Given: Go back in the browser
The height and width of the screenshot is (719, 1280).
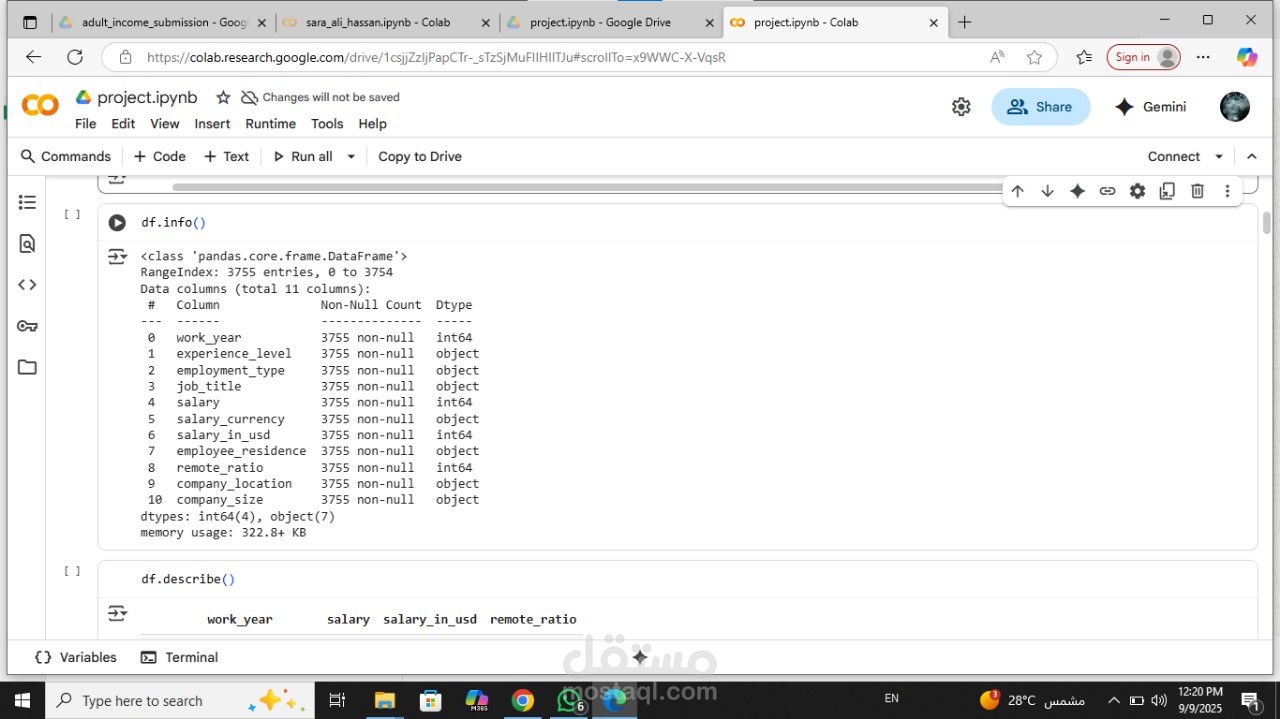Looking at the screenshot, I should 33,57.
